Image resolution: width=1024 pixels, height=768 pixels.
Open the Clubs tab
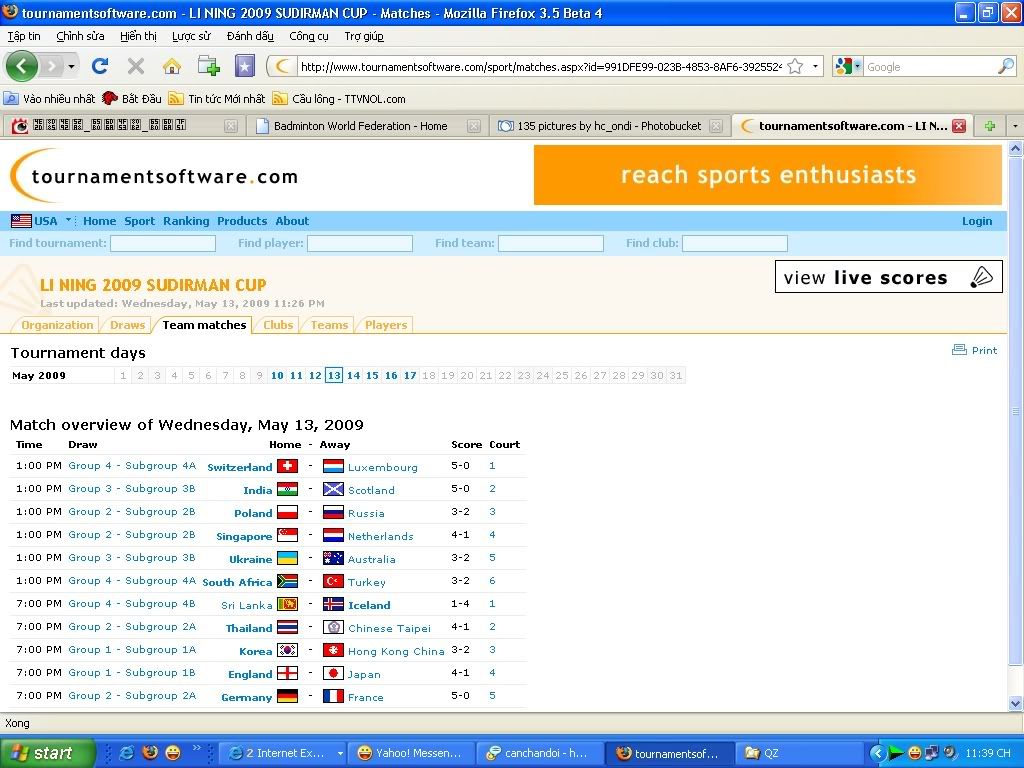(x=278, y=325)
